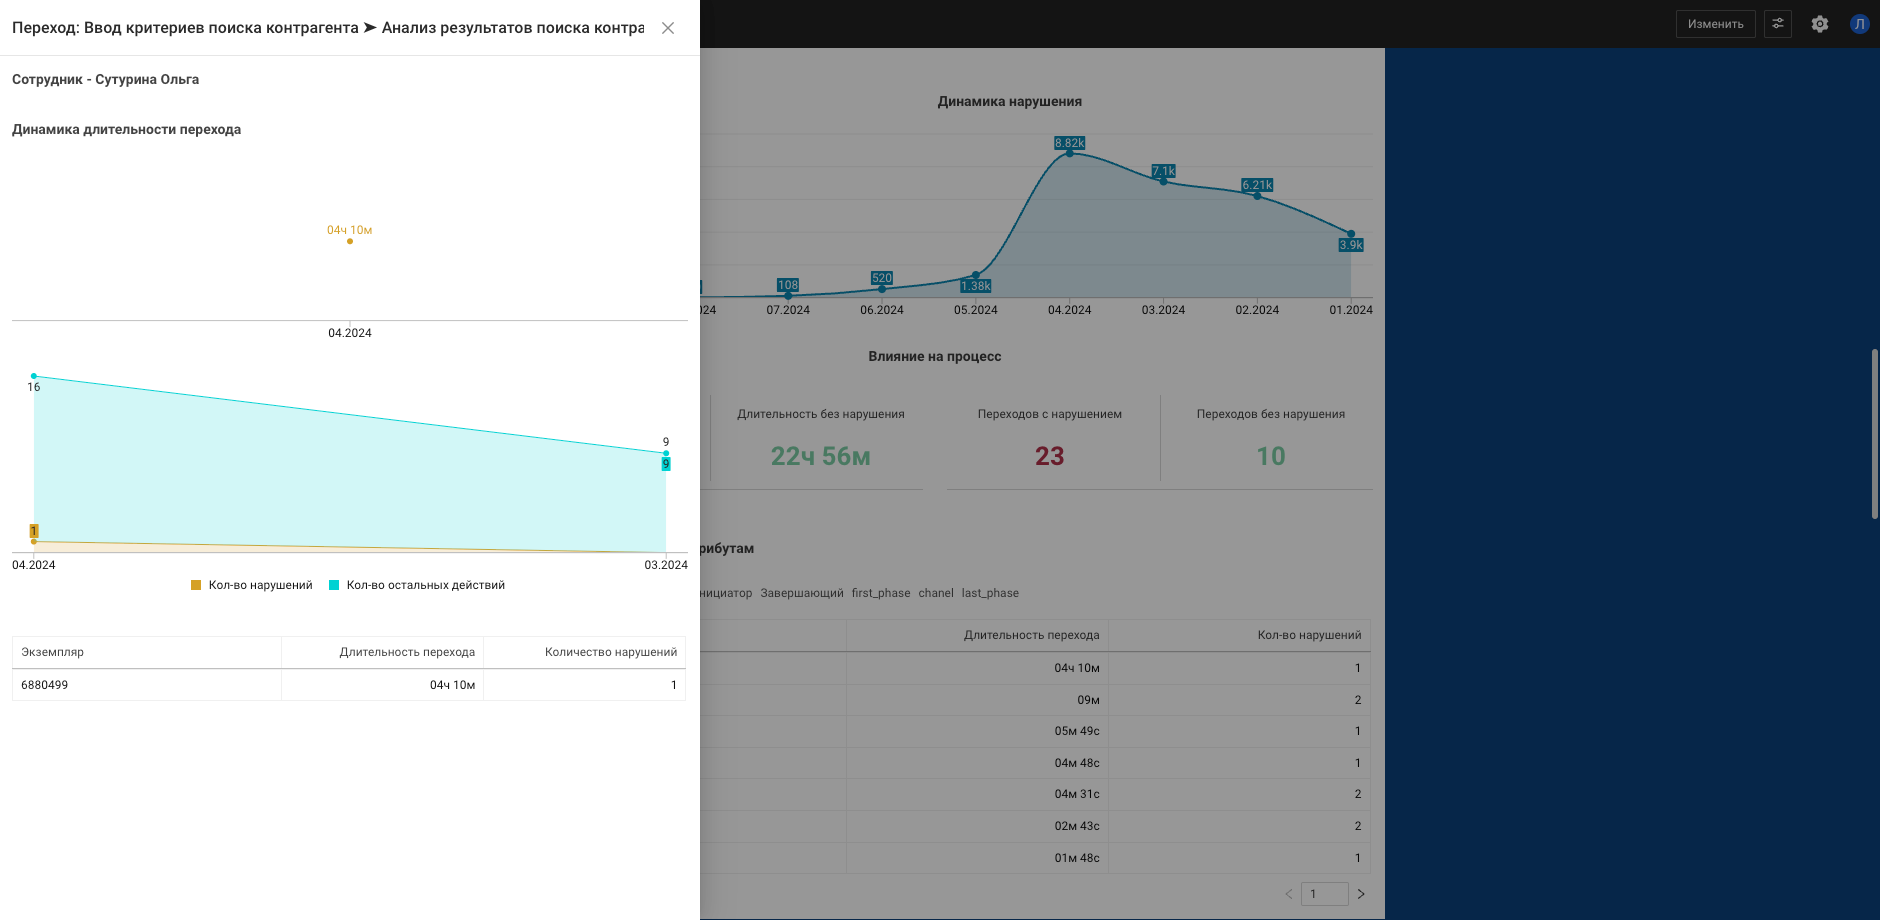Switch to the first_phase tab
Viewport: 1880px width, 920px height.
click(x=881, y=593)
